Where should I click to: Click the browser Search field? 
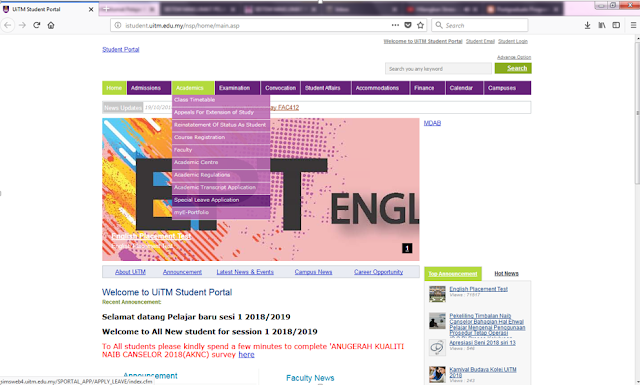(480, 25)
